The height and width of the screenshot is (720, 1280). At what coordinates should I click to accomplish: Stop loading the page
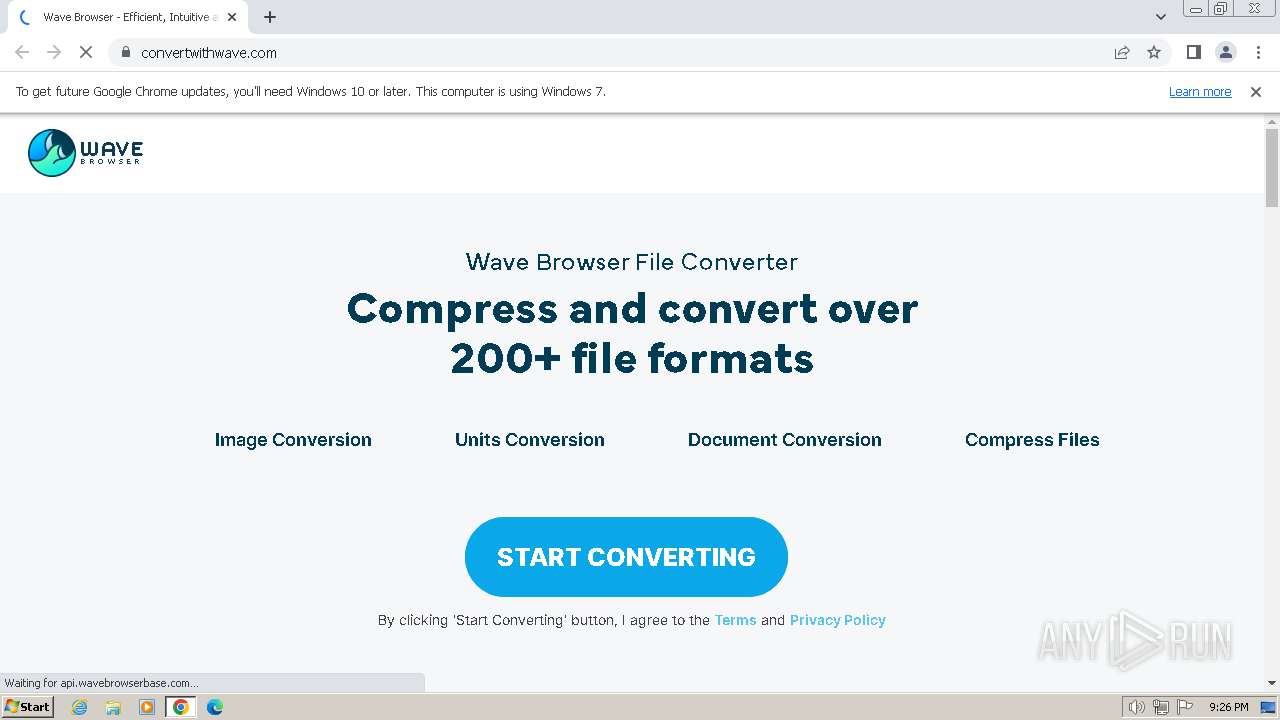pos(86,52)
